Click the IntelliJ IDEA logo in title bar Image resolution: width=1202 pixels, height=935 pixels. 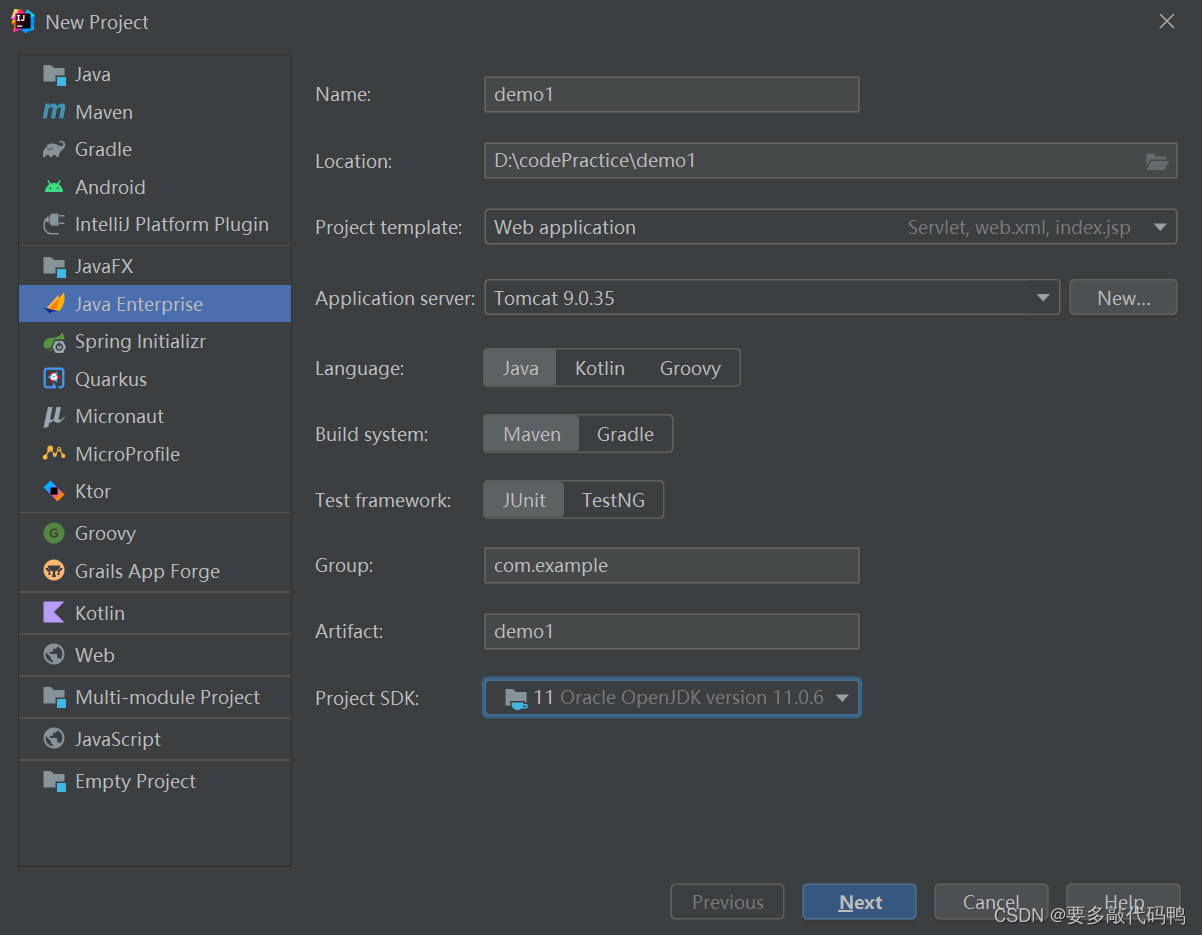pyautogui.click(x=23, y=21)
